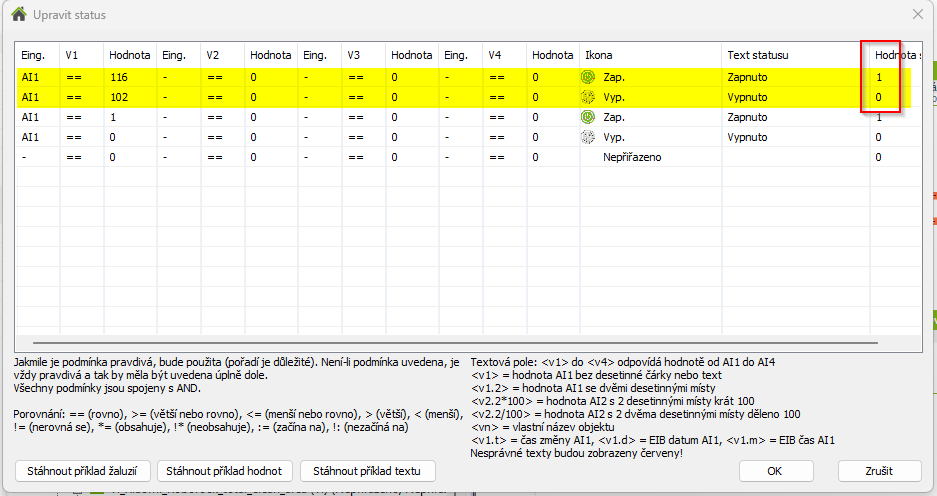Click the Text statusu column header
The height and width of the screenshot is (496, 937).
[758, 55]
